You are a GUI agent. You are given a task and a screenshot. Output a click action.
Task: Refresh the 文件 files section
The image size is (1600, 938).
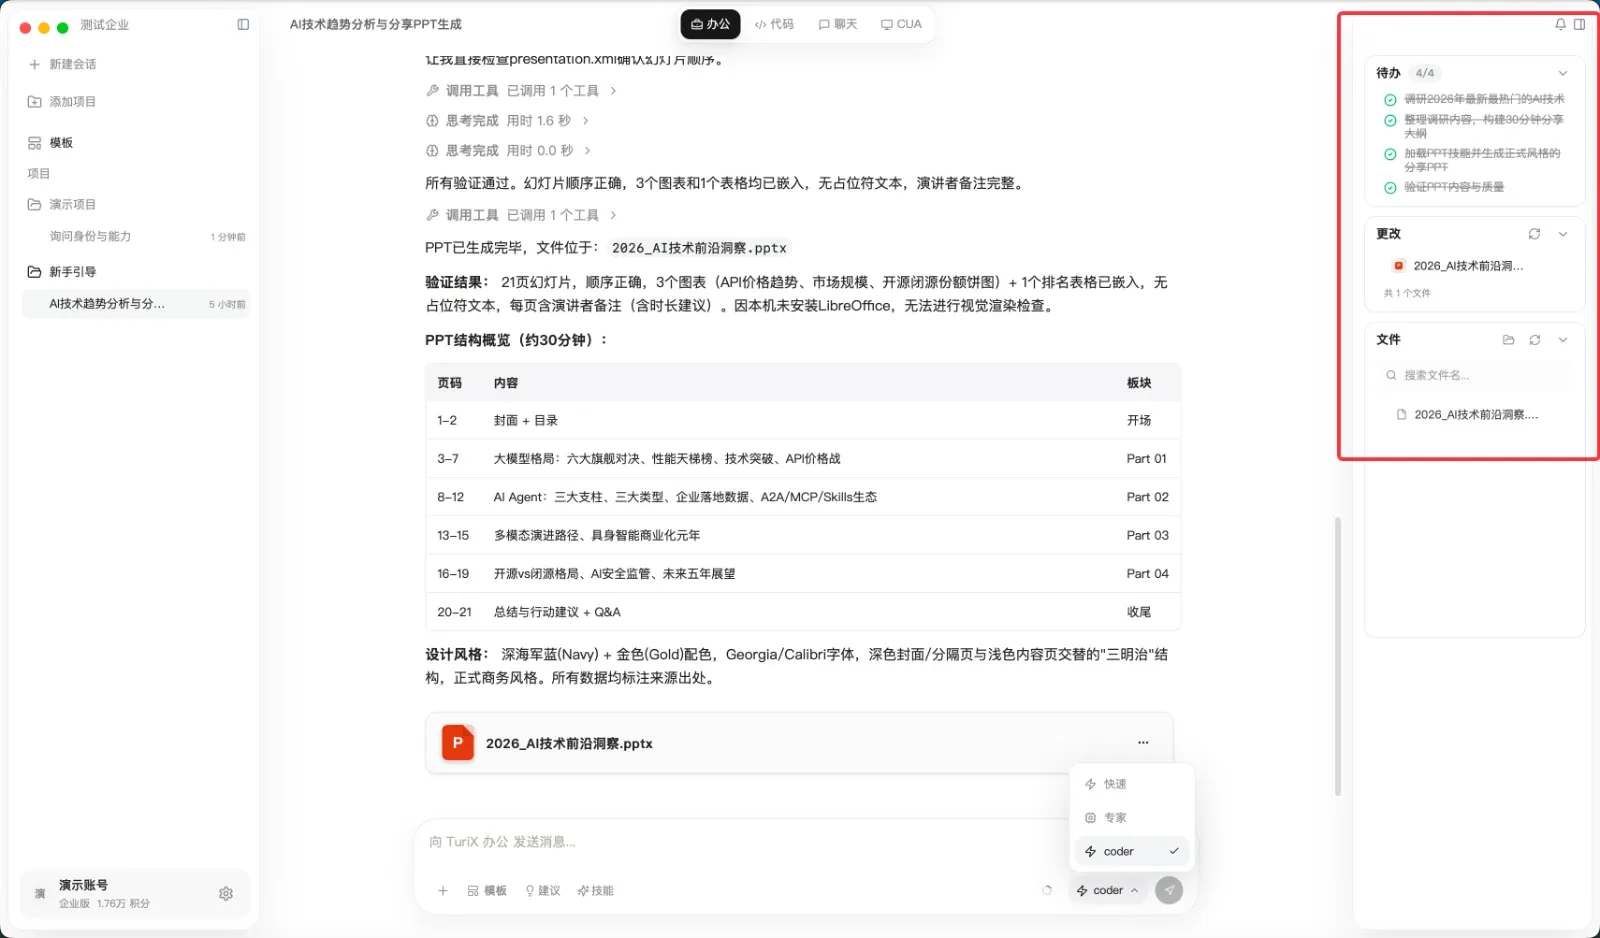coord(1535,340)
